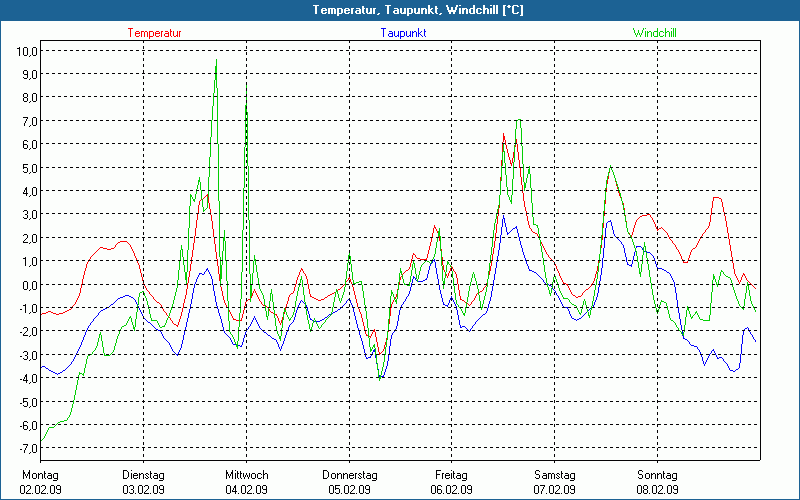
Task: Select the Mittwoch 04.02.09 axis label
Action: click(246, 482)
